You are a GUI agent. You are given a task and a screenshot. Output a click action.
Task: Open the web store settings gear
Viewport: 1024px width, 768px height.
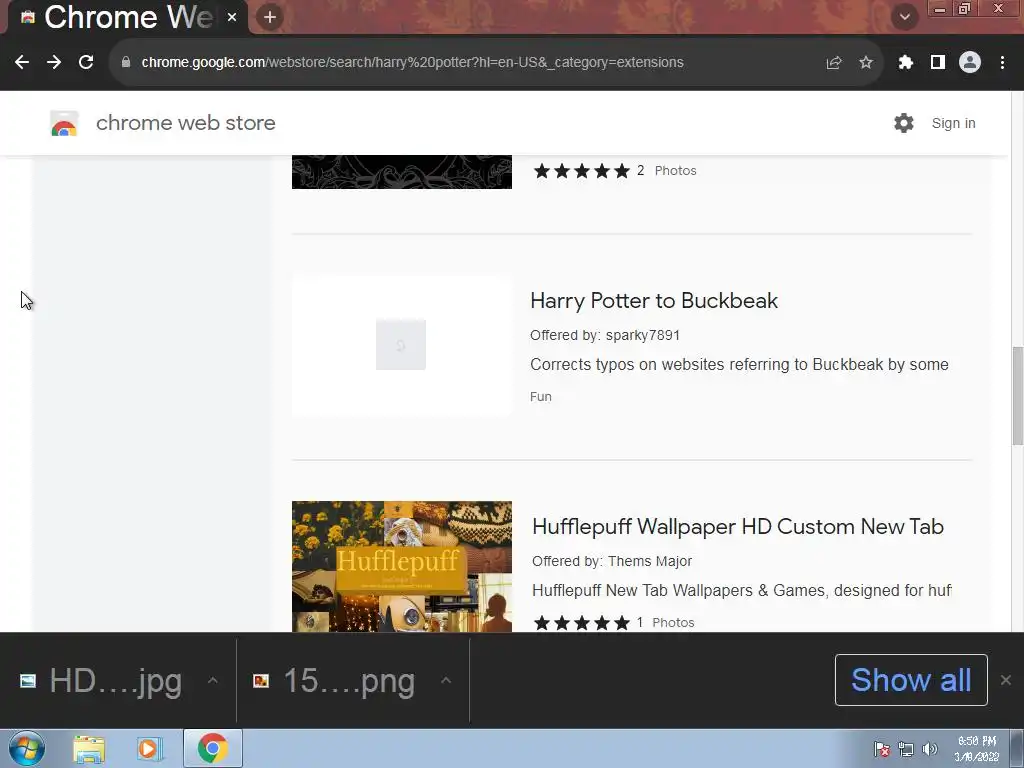click(904, 123)
